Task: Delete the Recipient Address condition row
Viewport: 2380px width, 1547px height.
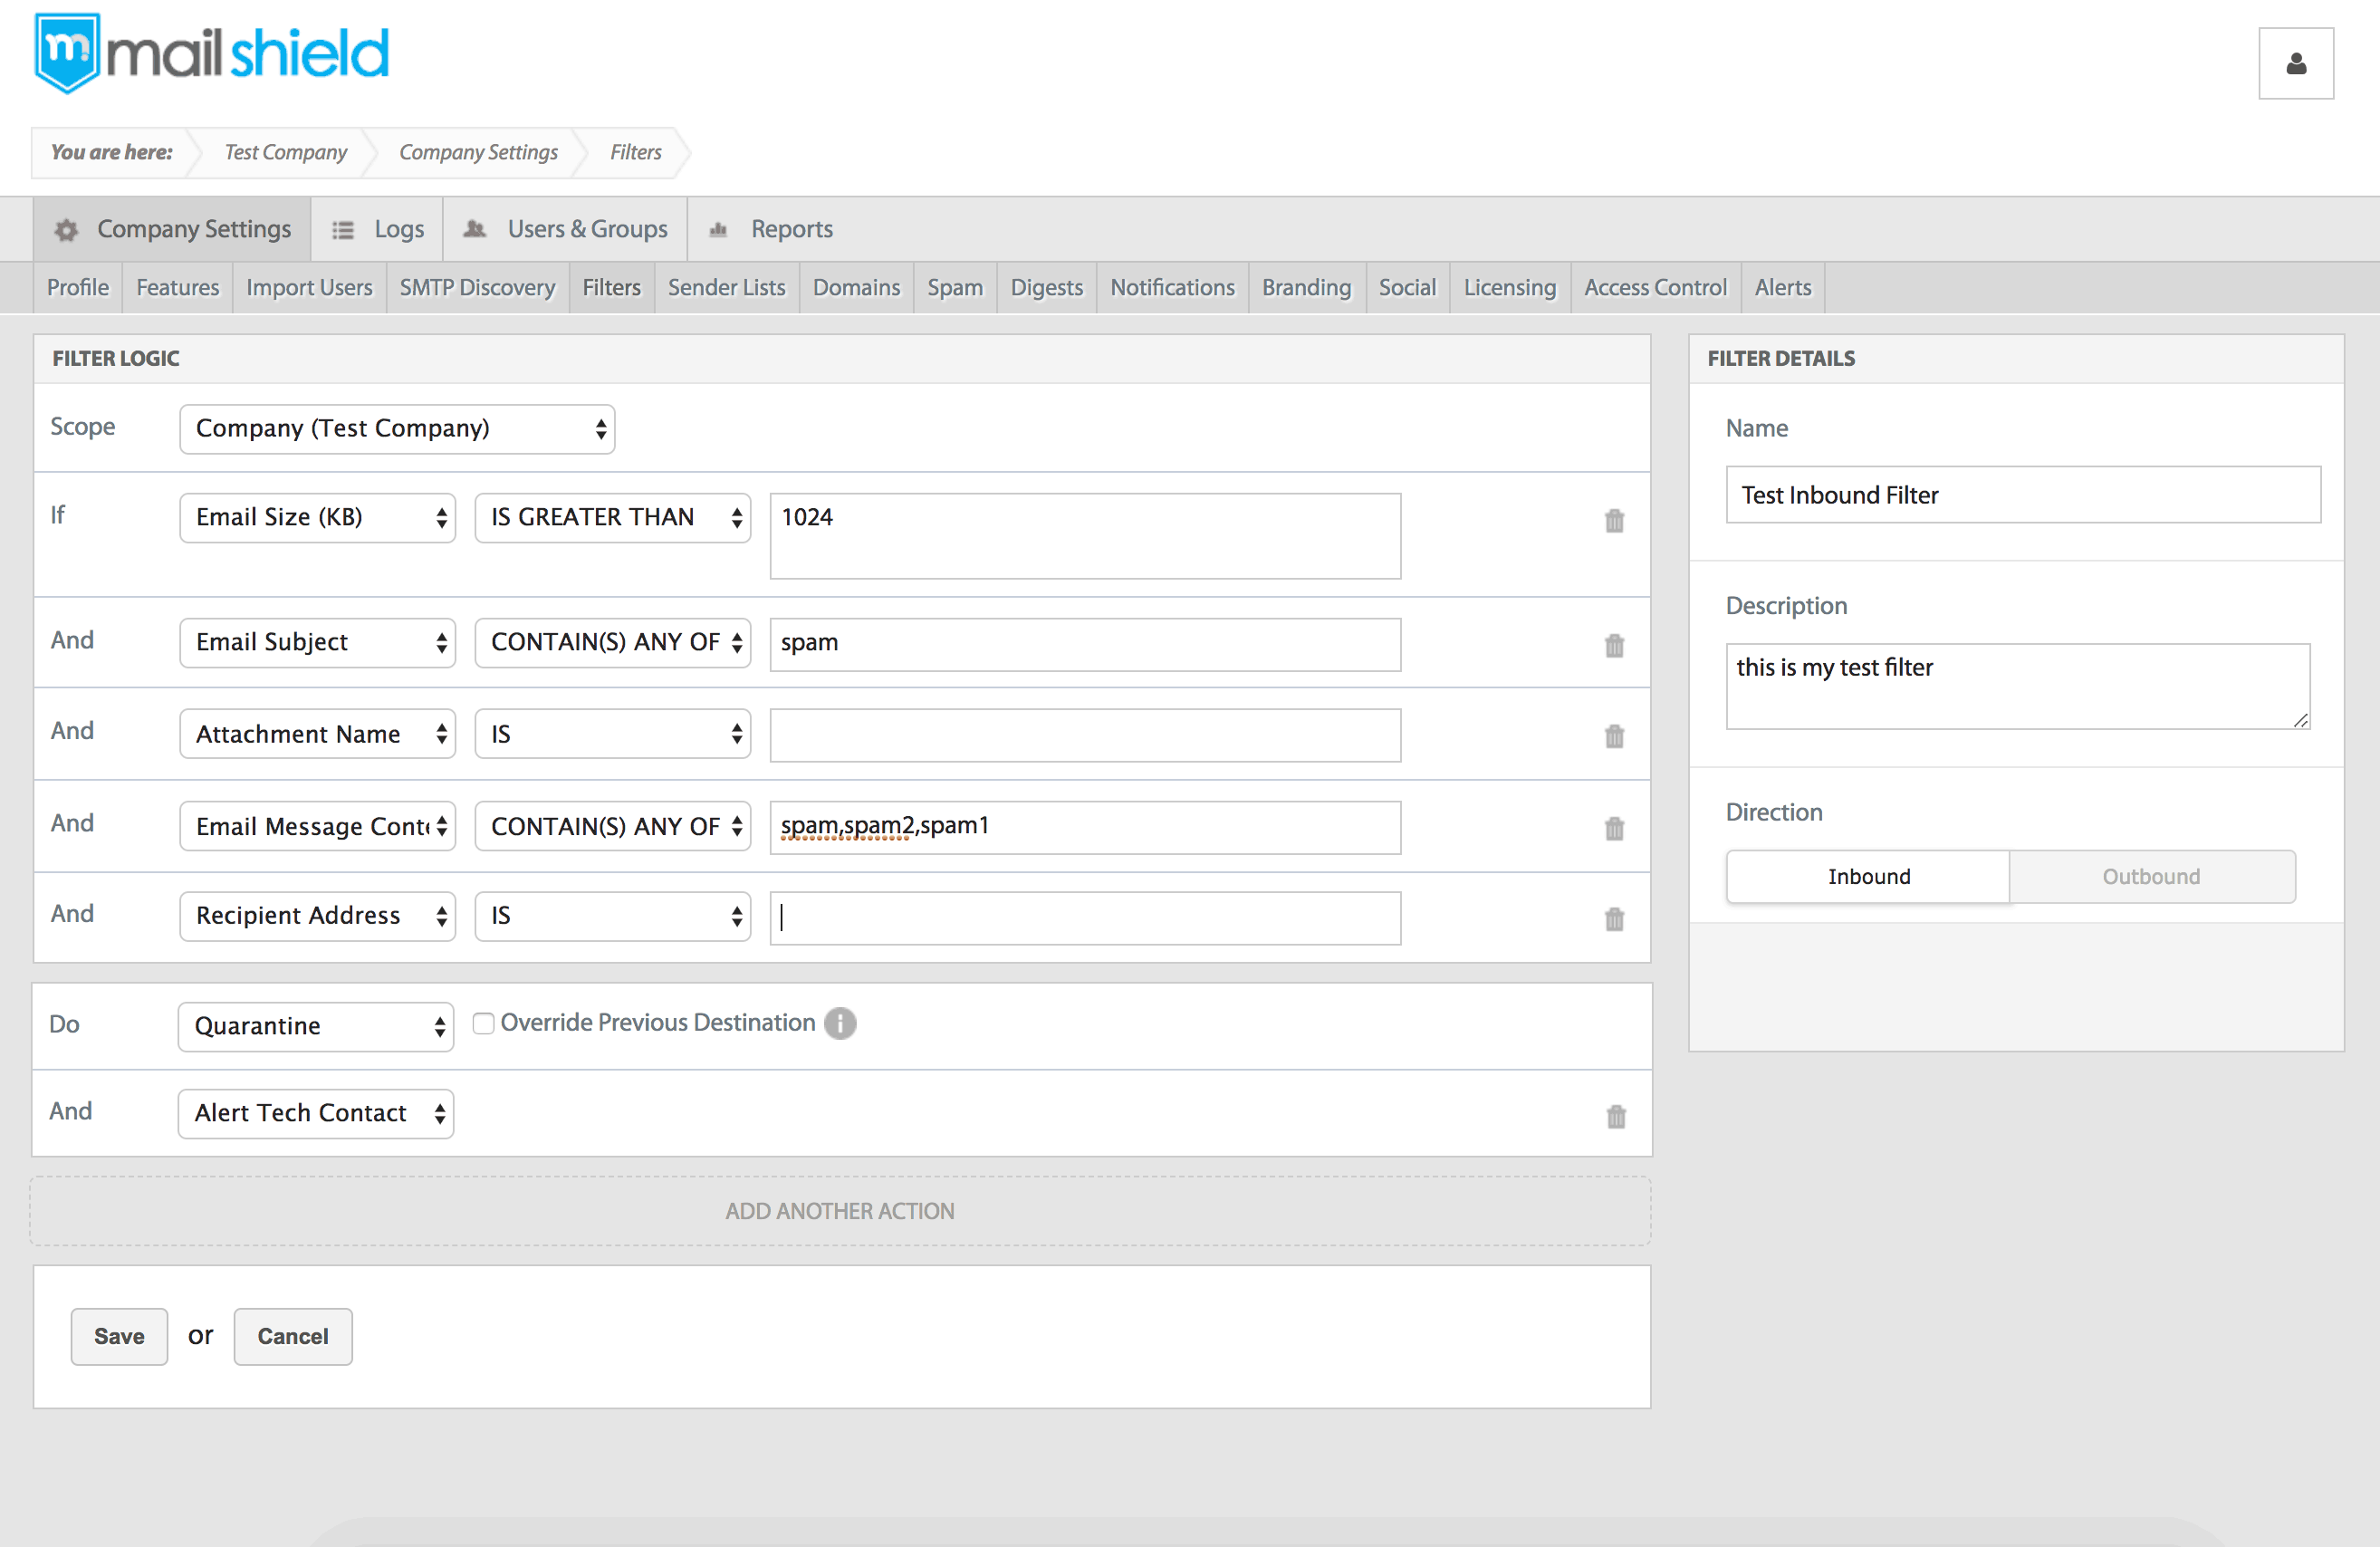Action: coord(1614,918)
